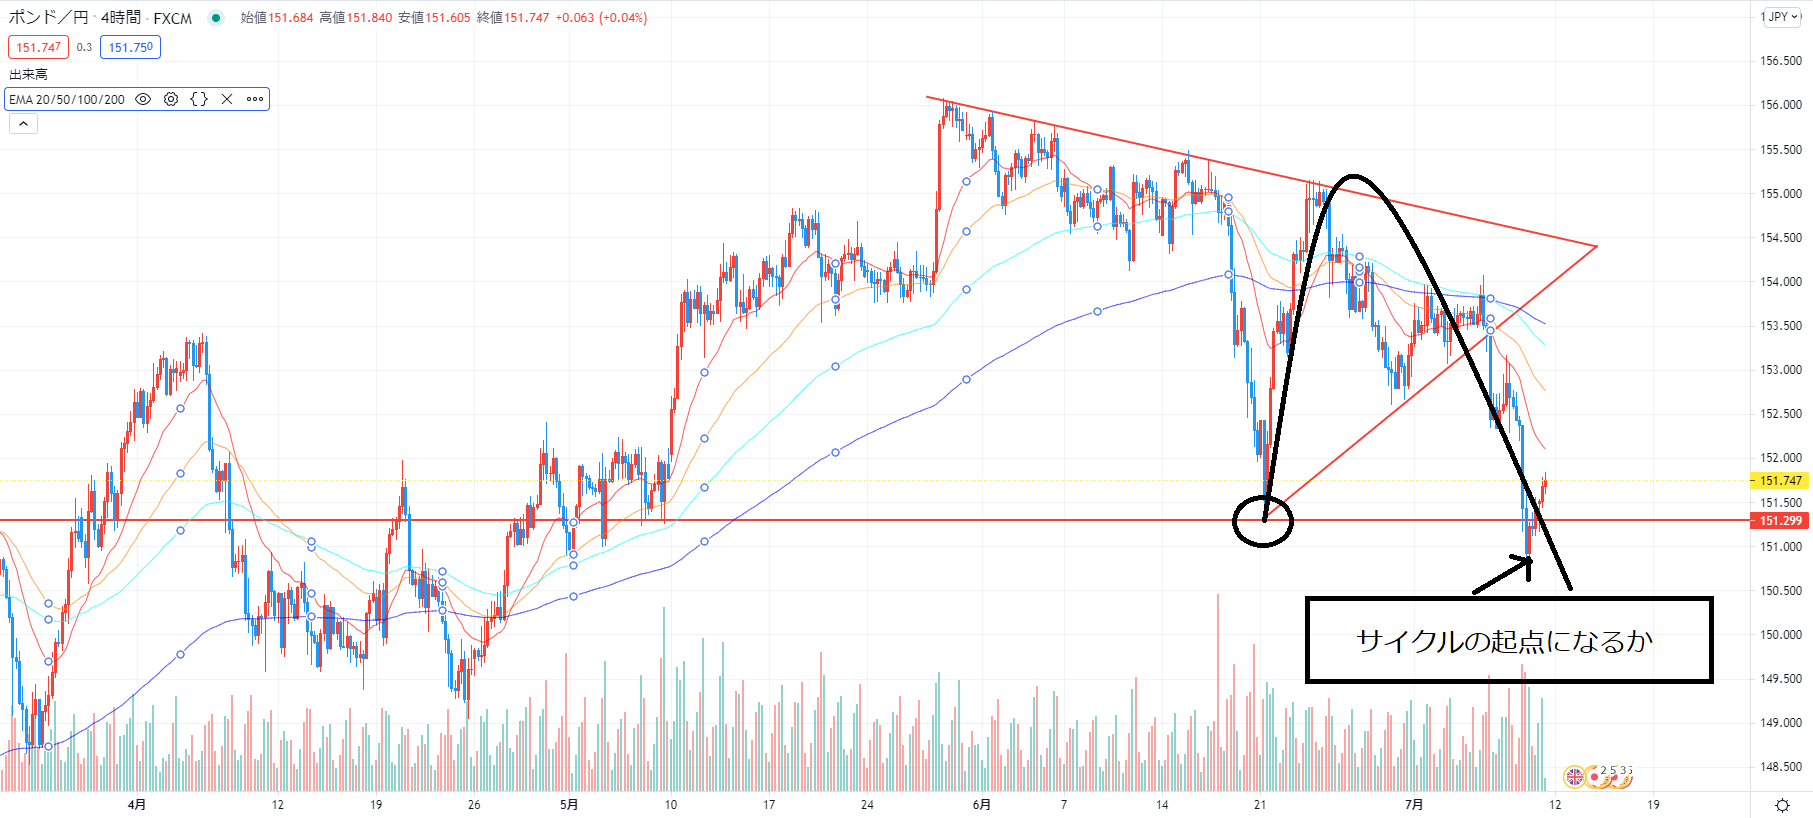The width and height of the screenshot is (1813, 818).
Task: Open EMA 20/50/100/200 indicator settings gear
Action: tap(171, 99)
